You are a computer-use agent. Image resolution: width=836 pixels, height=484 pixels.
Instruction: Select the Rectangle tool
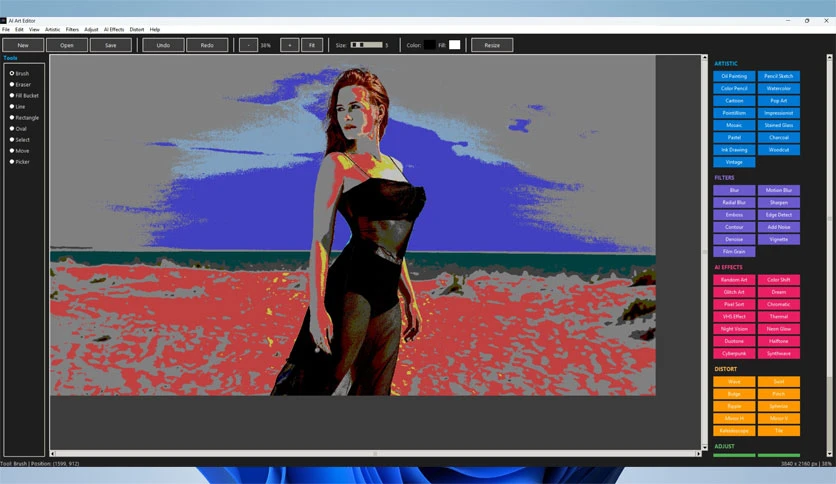[x=12, y=117]
